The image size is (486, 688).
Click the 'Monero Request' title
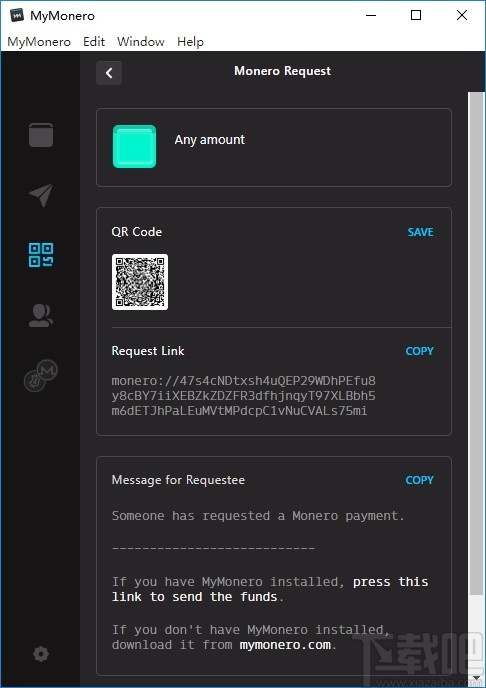[x=282, y=71]
